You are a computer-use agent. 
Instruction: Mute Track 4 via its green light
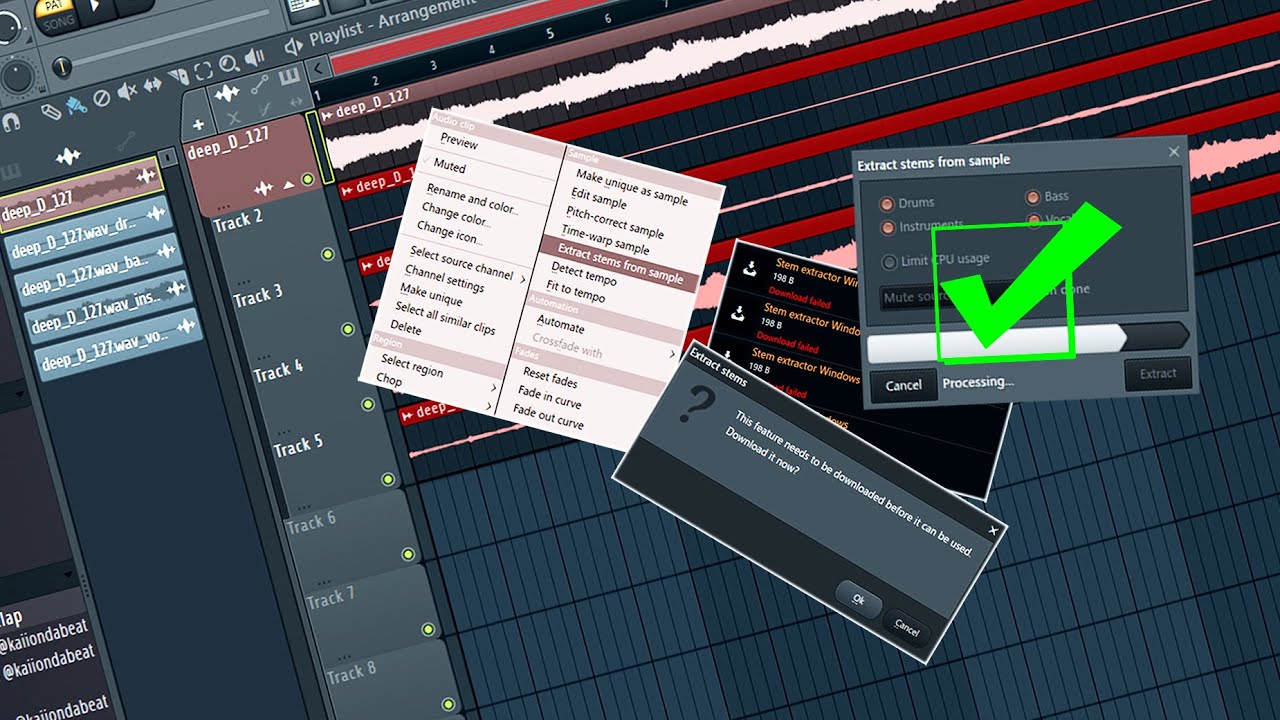pos(367,404)
